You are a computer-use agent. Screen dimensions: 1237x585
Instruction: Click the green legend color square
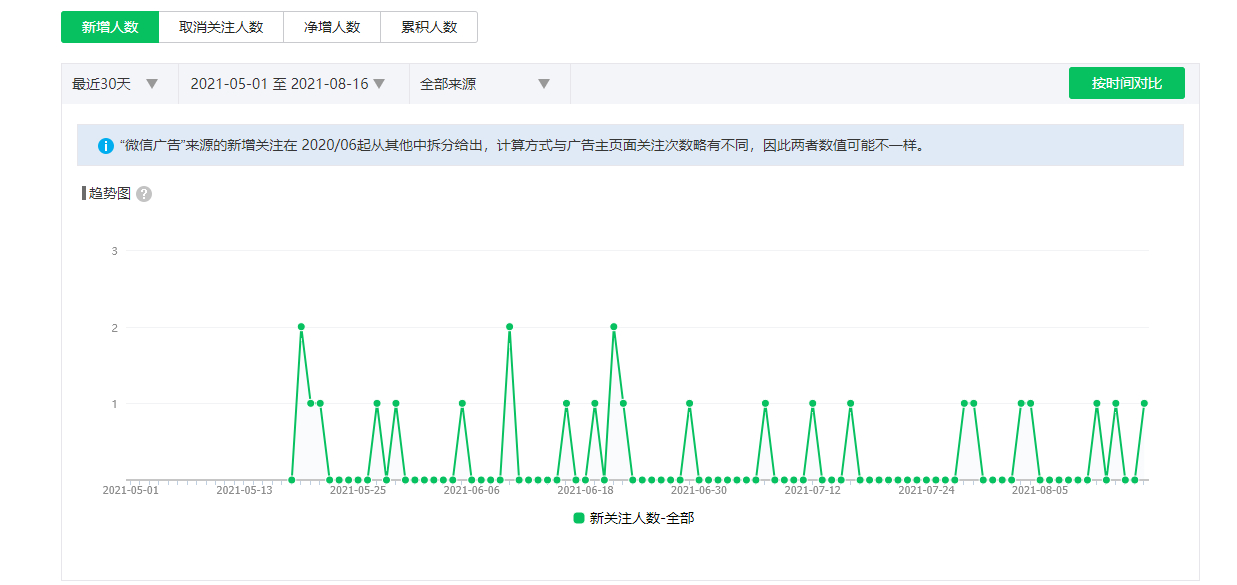pyautogui.click(x=578, y=518)
